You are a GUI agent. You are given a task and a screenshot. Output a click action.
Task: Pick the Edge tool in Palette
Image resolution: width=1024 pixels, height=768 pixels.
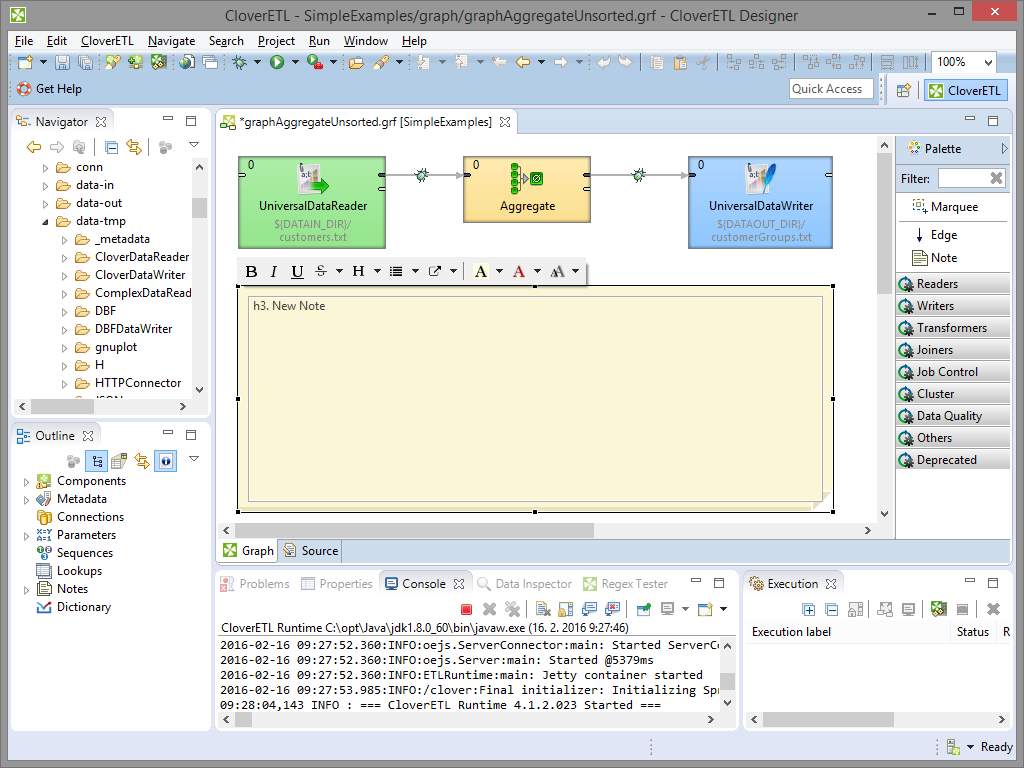[x=935, y=235]
